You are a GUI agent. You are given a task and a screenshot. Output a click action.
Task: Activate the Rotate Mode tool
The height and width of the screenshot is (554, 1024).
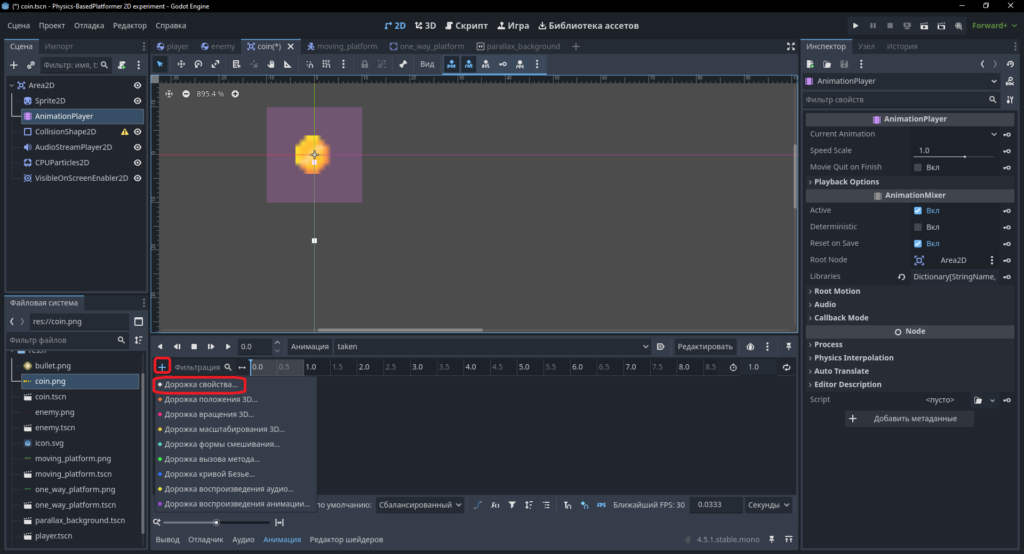pos(198,64)
